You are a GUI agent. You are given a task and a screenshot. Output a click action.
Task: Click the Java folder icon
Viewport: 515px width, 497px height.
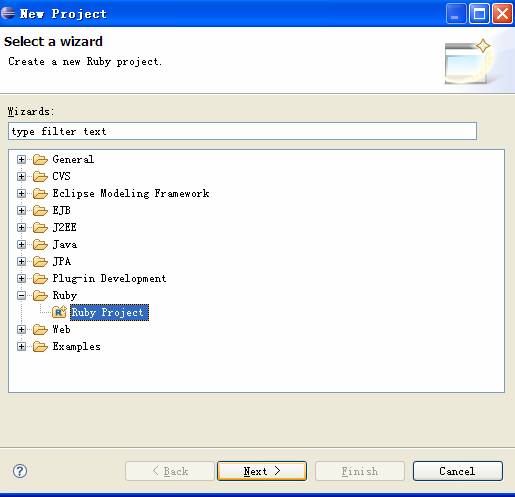pos(40,245)
